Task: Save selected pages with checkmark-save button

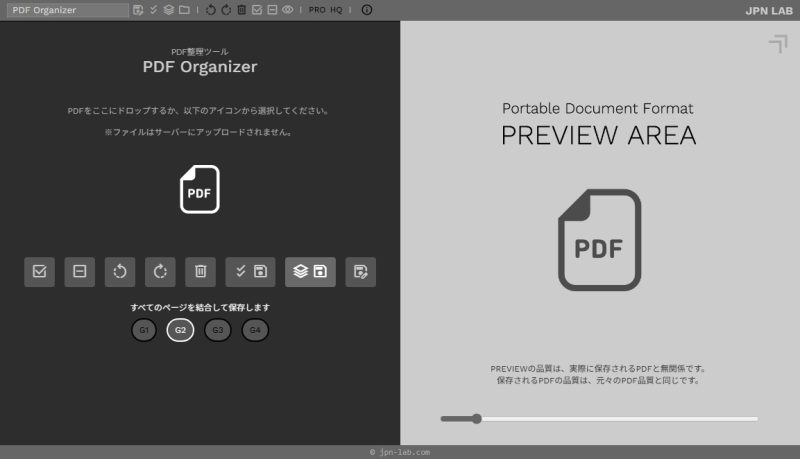Action: [250, 271]
